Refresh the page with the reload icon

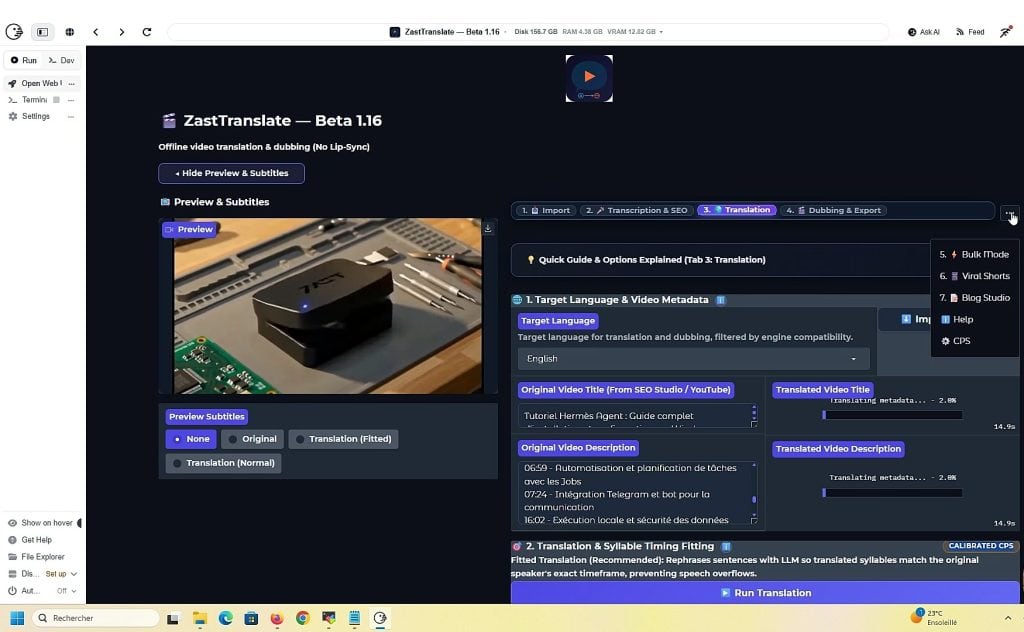pos(147,31)
